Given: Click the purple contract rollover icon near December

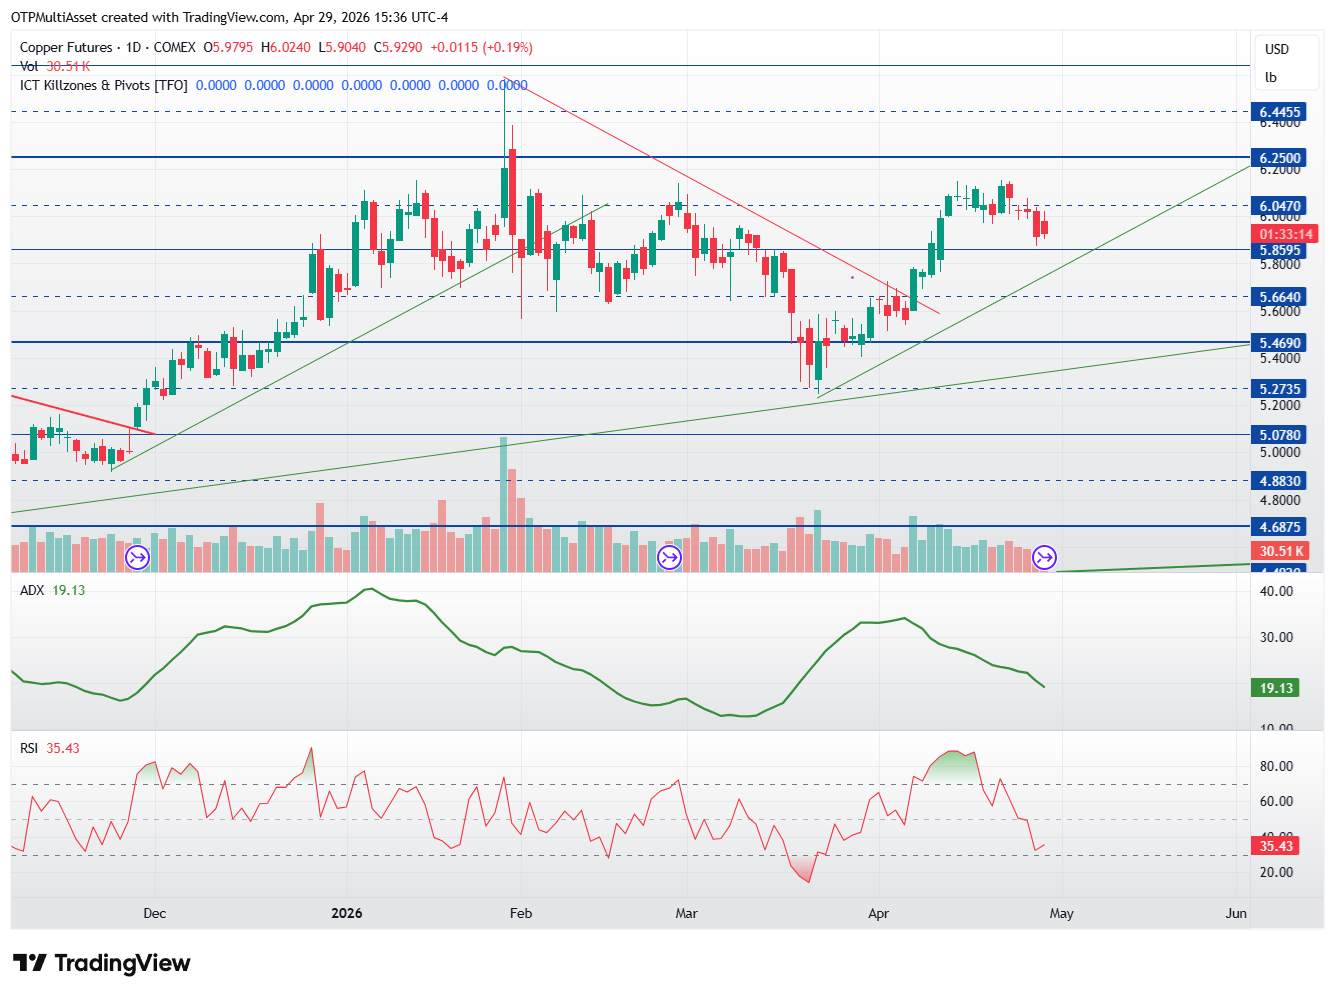Looking at the screenshot, I should [x=137, y=557].
